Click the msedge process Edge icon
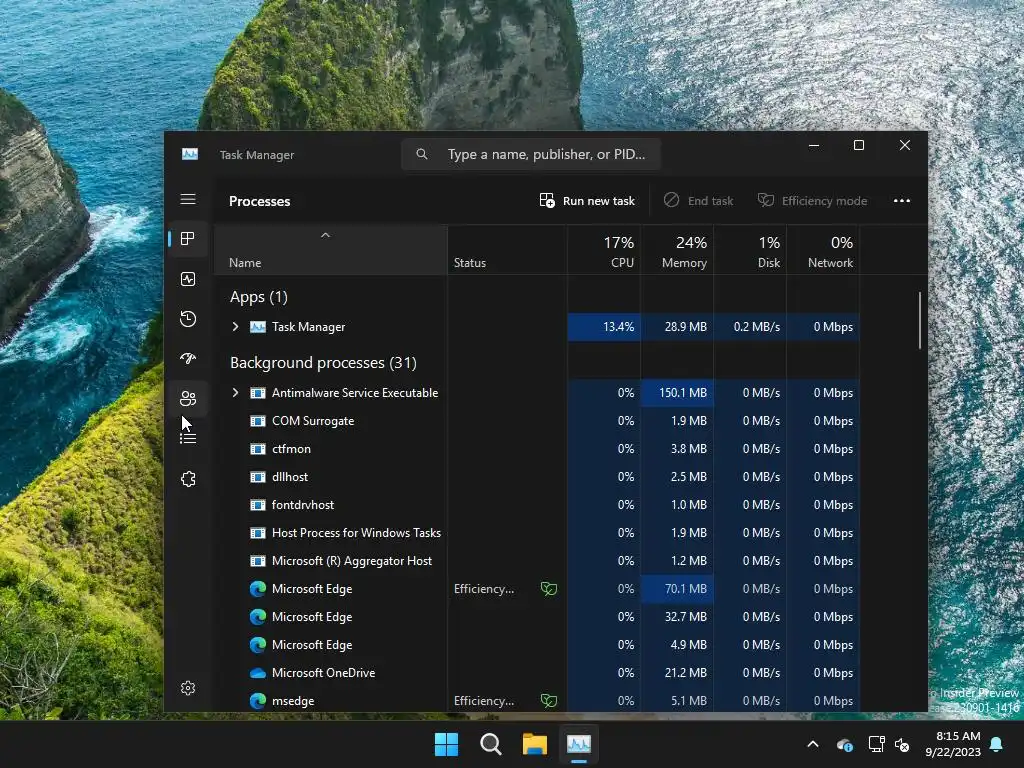This screenshot has height=768, width=1024. click(x=258, y=701)
